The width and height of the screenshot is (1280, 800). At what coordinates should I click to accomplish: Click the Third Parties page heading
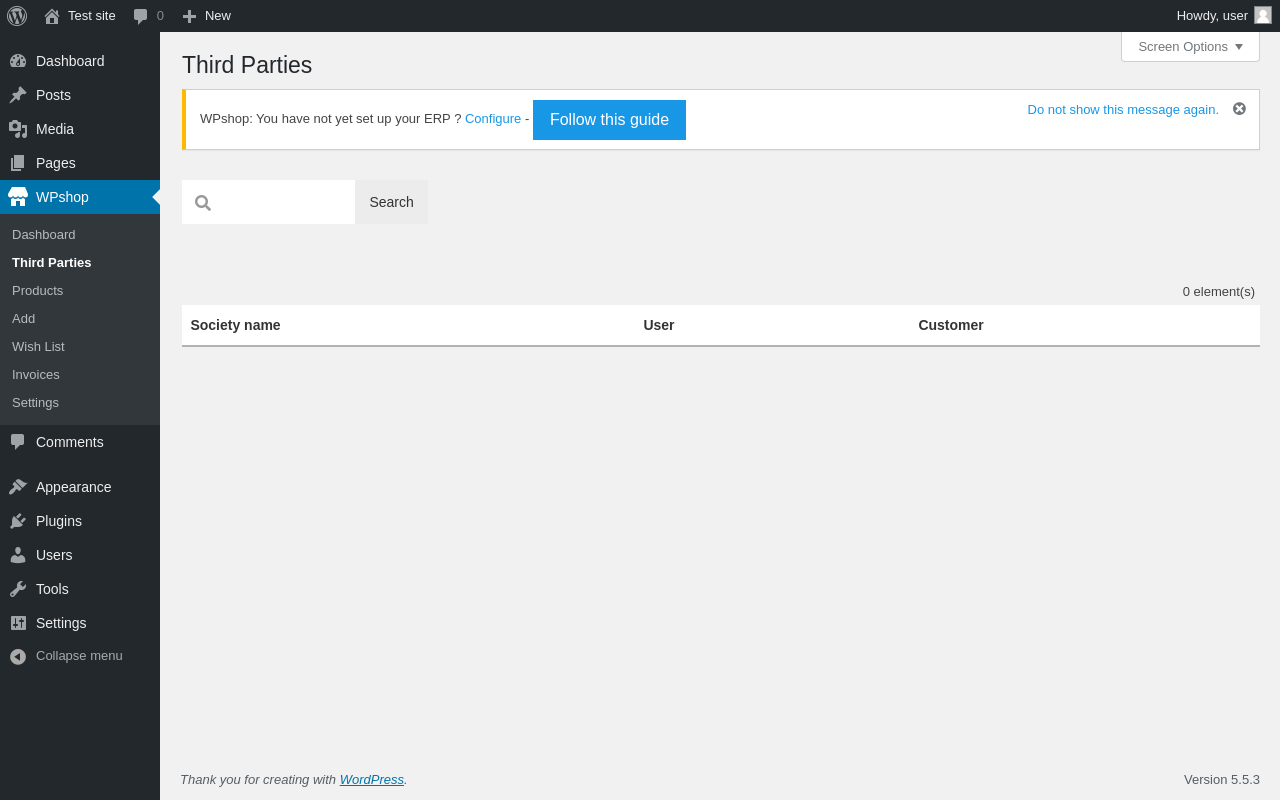(x=247, y=65)
